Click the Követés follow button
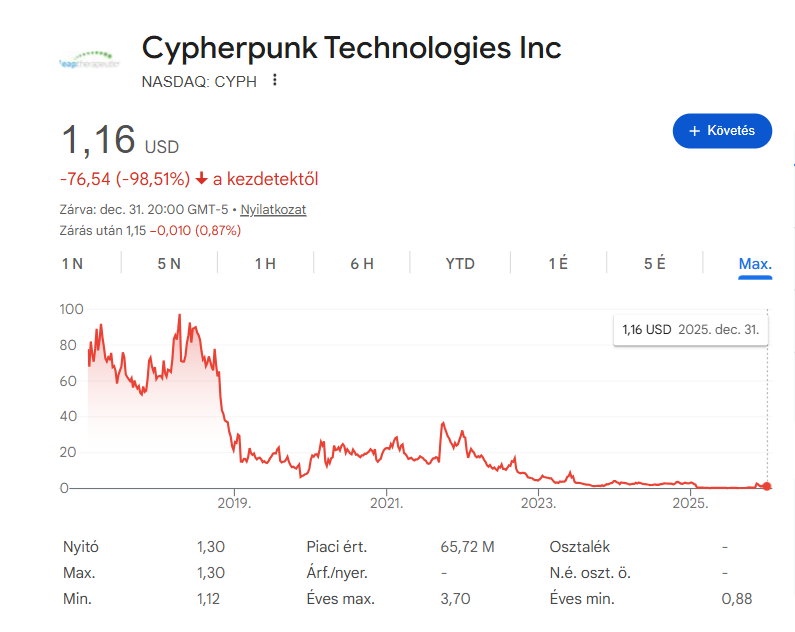 pos(722,131)
